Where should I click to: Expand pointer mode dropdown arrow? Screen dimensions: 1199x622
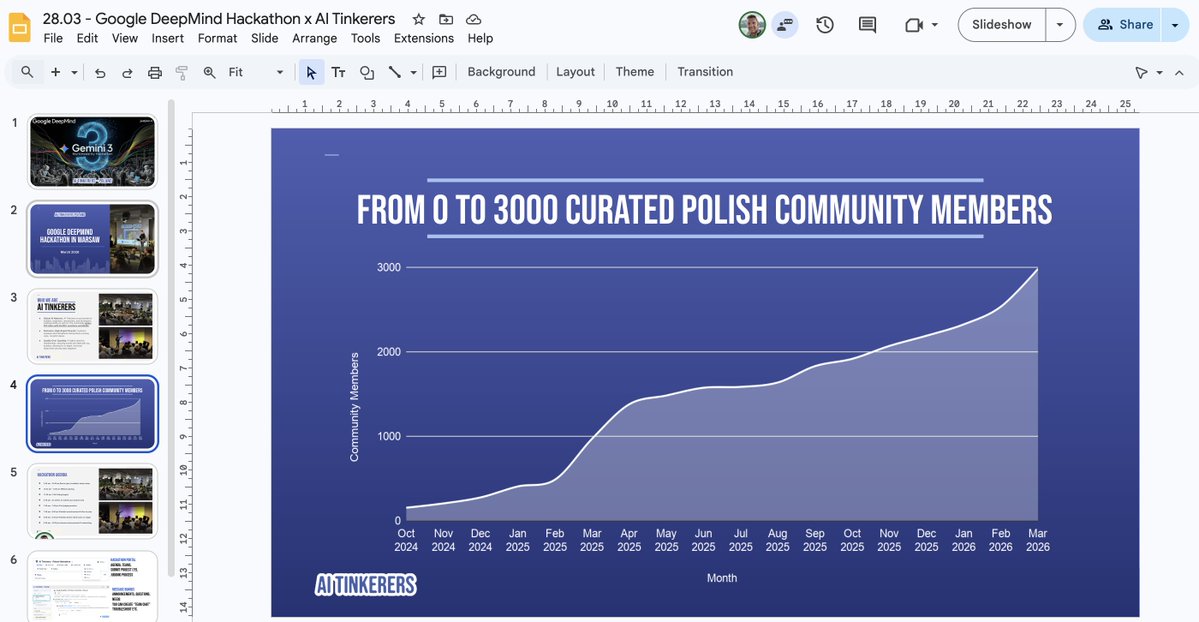[1159, 73]
